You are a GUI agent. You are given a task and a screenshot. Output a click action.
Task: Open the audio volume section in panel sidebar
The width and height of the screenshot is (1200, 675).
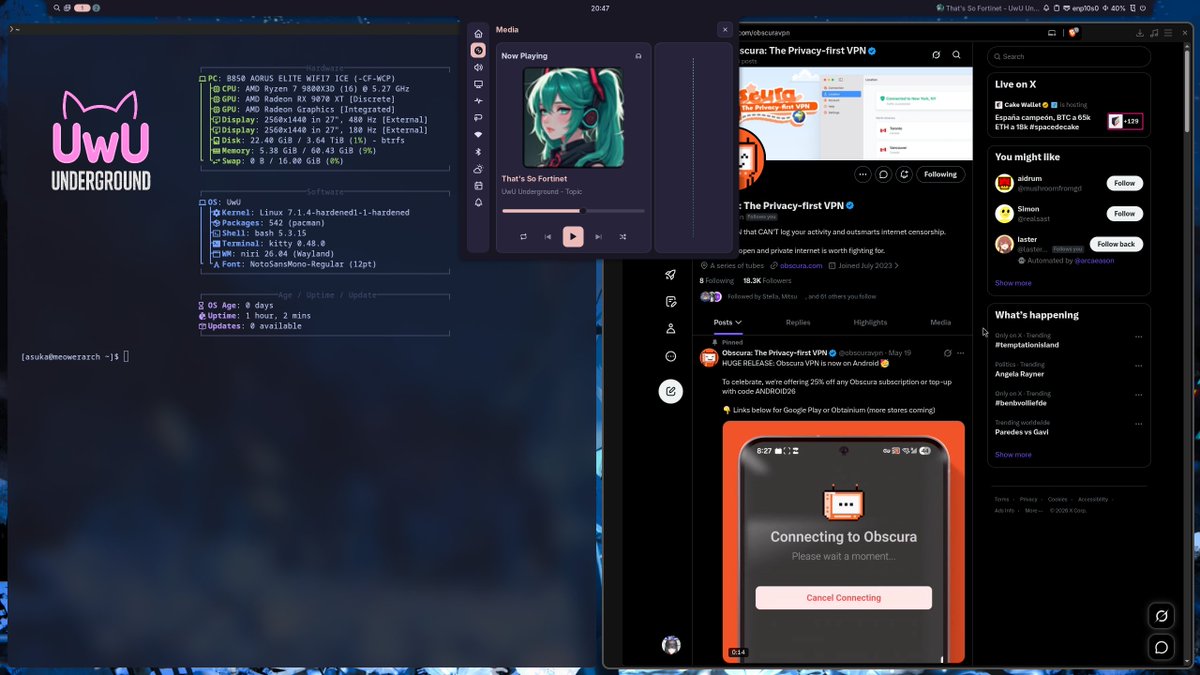pyautogui.click(x=478, y=67)
